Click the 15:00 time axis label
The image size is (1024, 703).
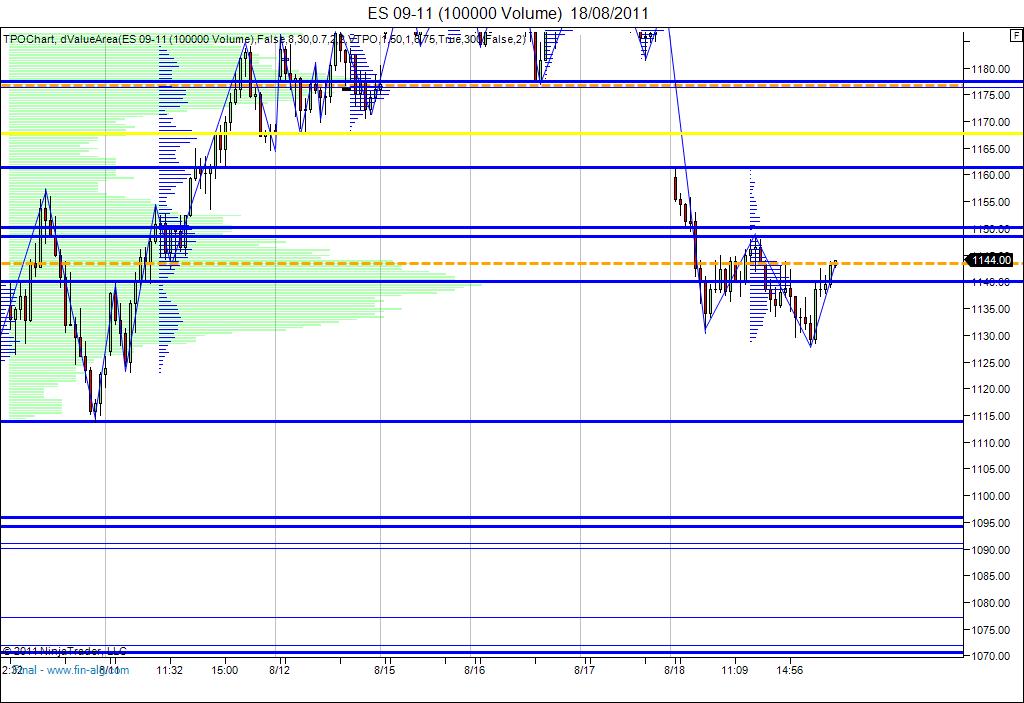(x=224, y=670)
